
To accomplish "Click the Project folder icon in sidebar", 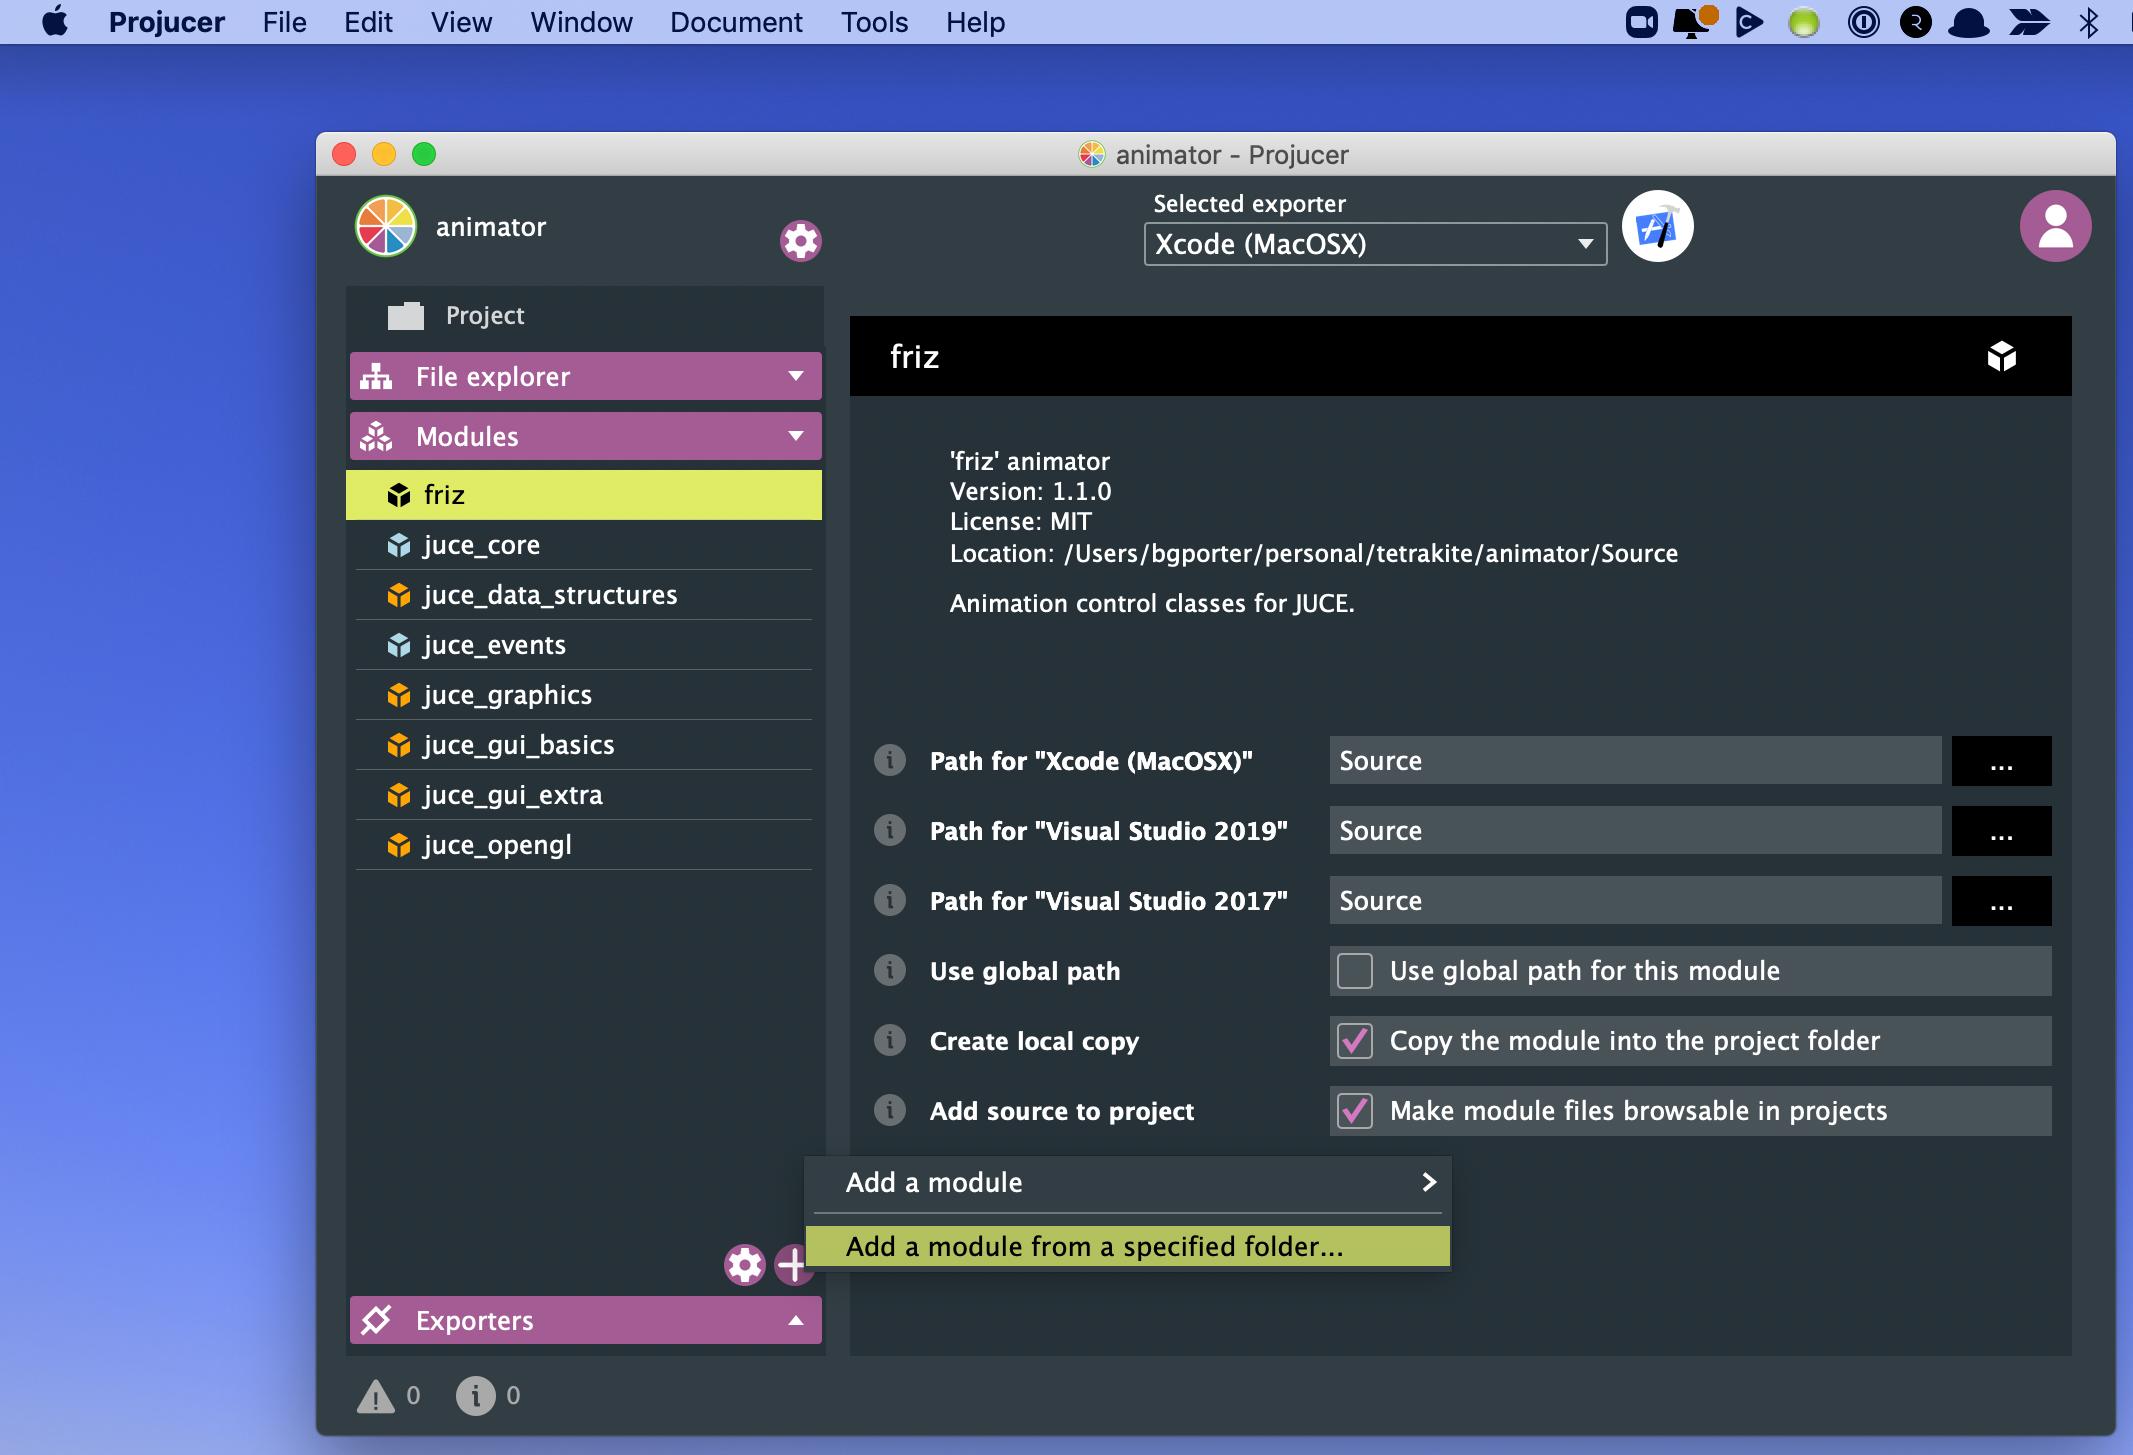I will click(x=406, y=316).
